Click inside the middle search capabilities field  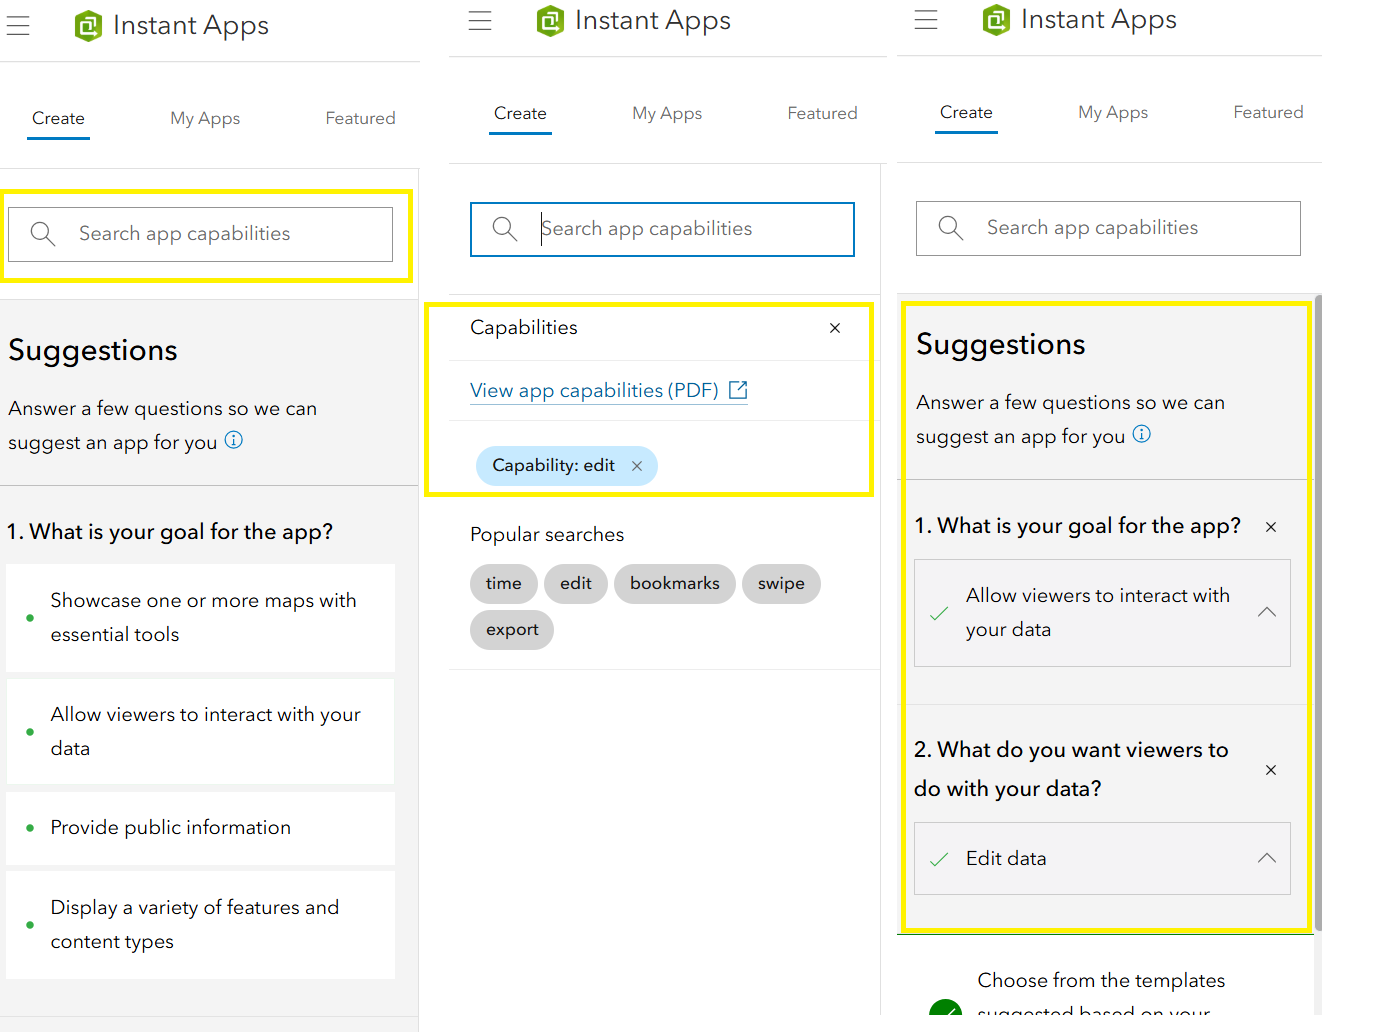tap(660, 229)
